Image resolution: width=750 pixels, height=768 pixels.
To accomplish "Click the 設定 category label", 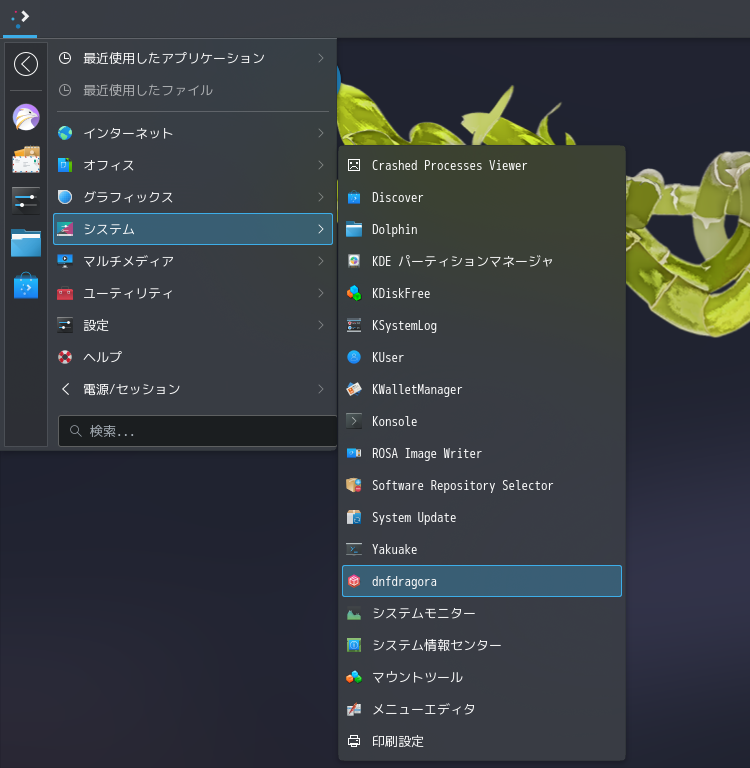I will (96, 325).
